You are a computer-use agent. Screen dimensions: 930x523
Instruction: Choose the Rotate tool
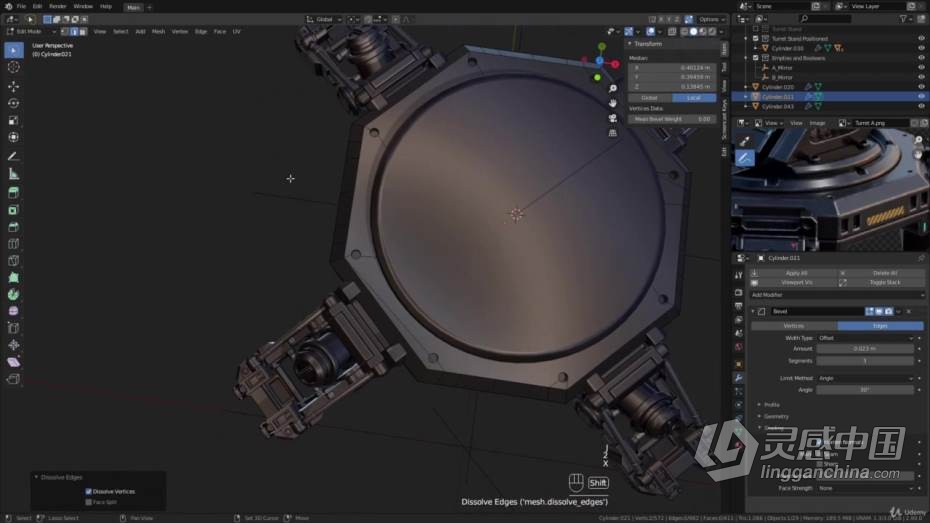click(14, 103)
